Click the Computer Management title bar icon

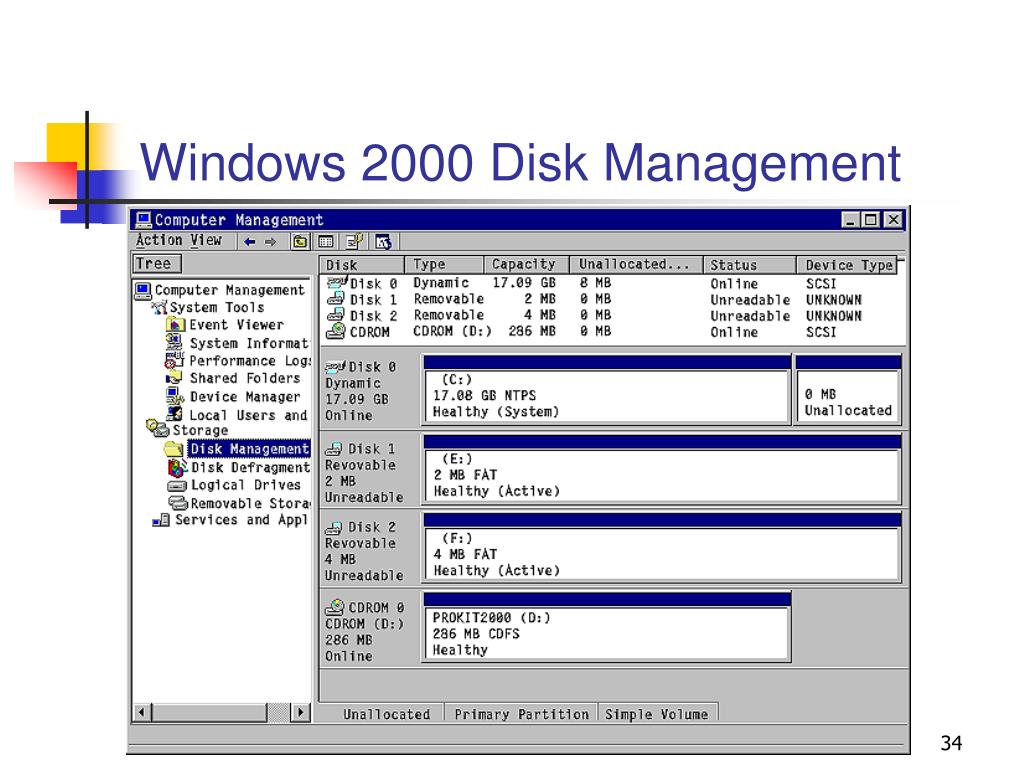point(144,219)
